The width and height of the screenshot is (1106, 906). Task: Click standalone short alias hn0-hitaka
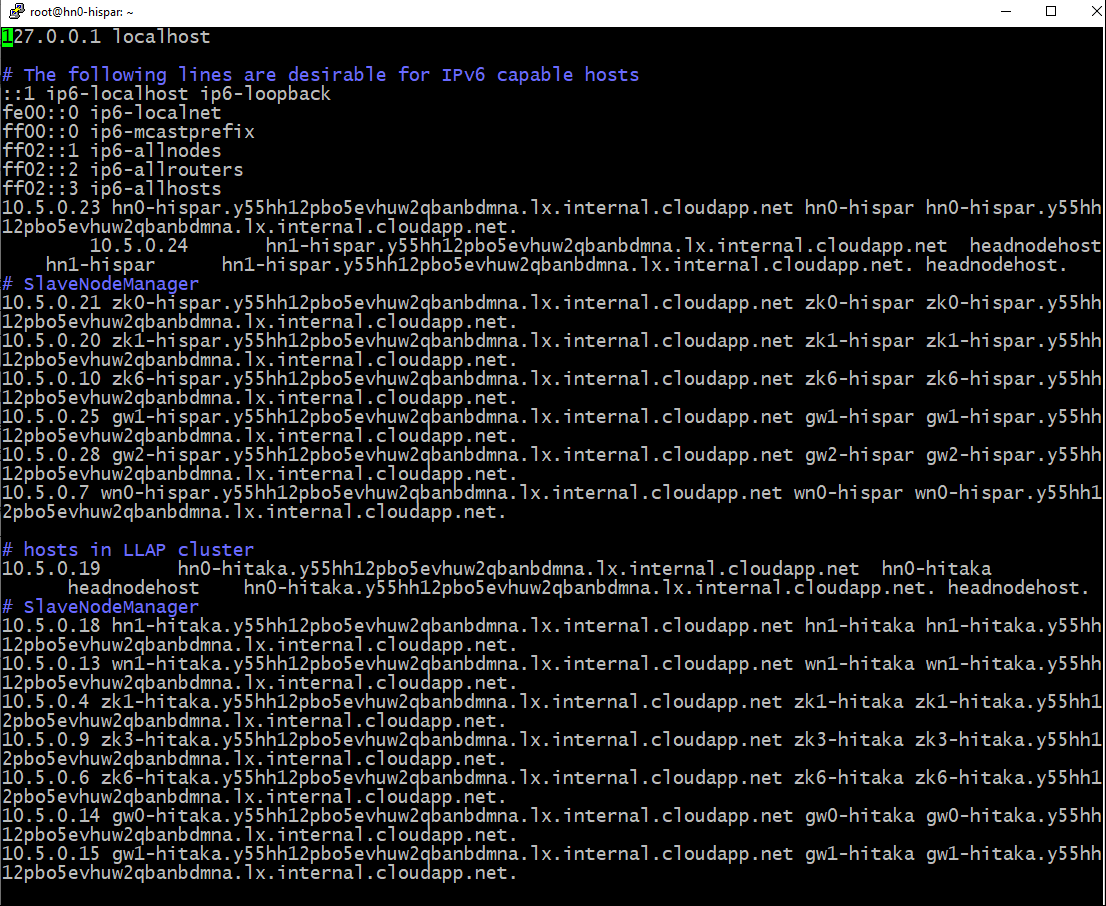point(936,569)
